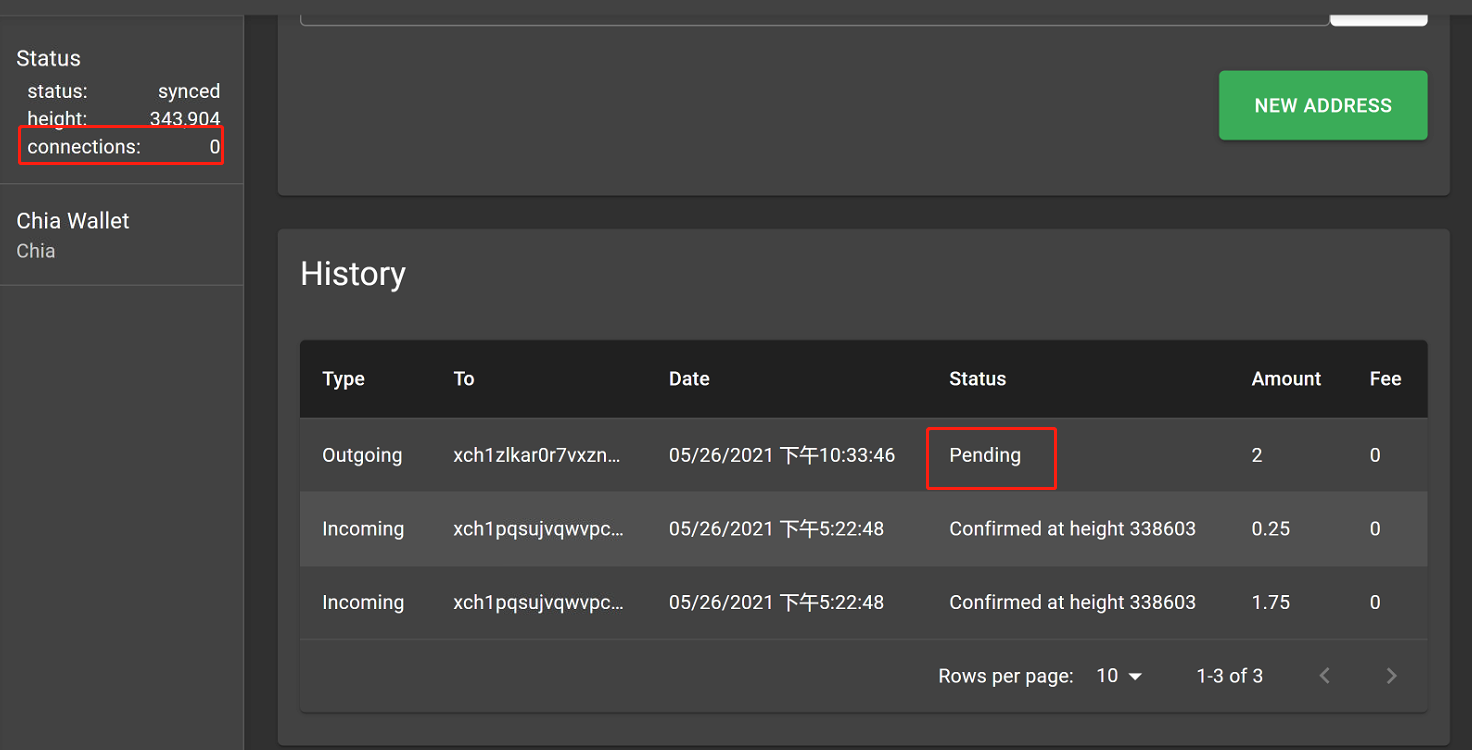Click the amount 1.75 cell
This screenshot has width=1472, height=750.
(1271, 602)
